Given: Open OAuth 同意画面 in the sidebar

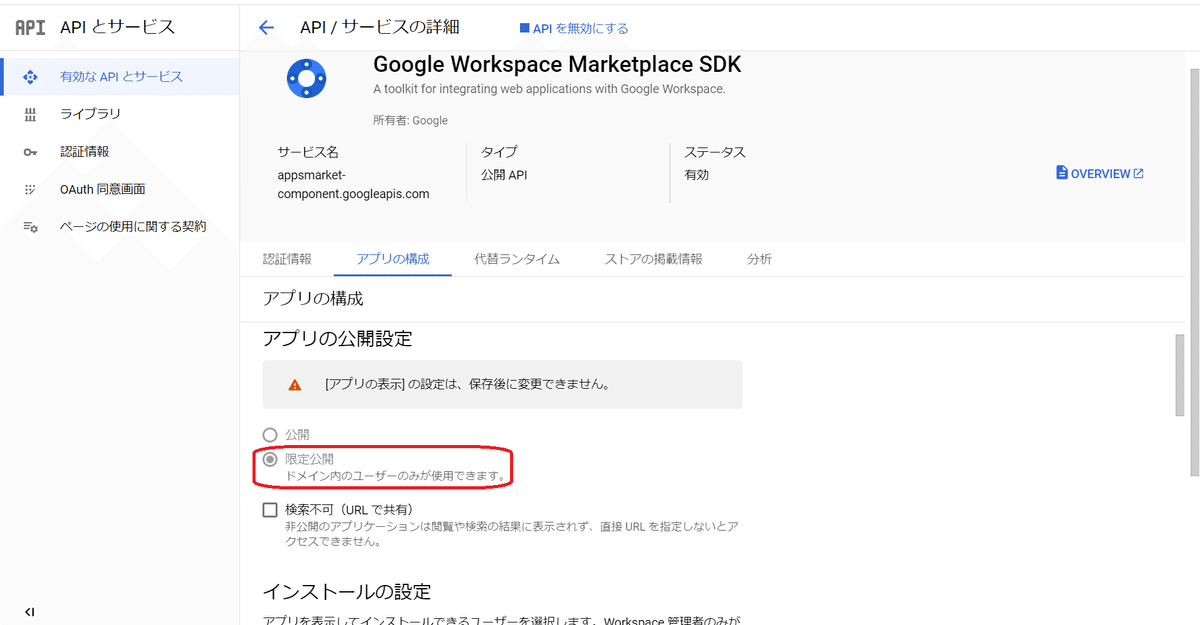Looking at the screenshot, I should 120,189.
